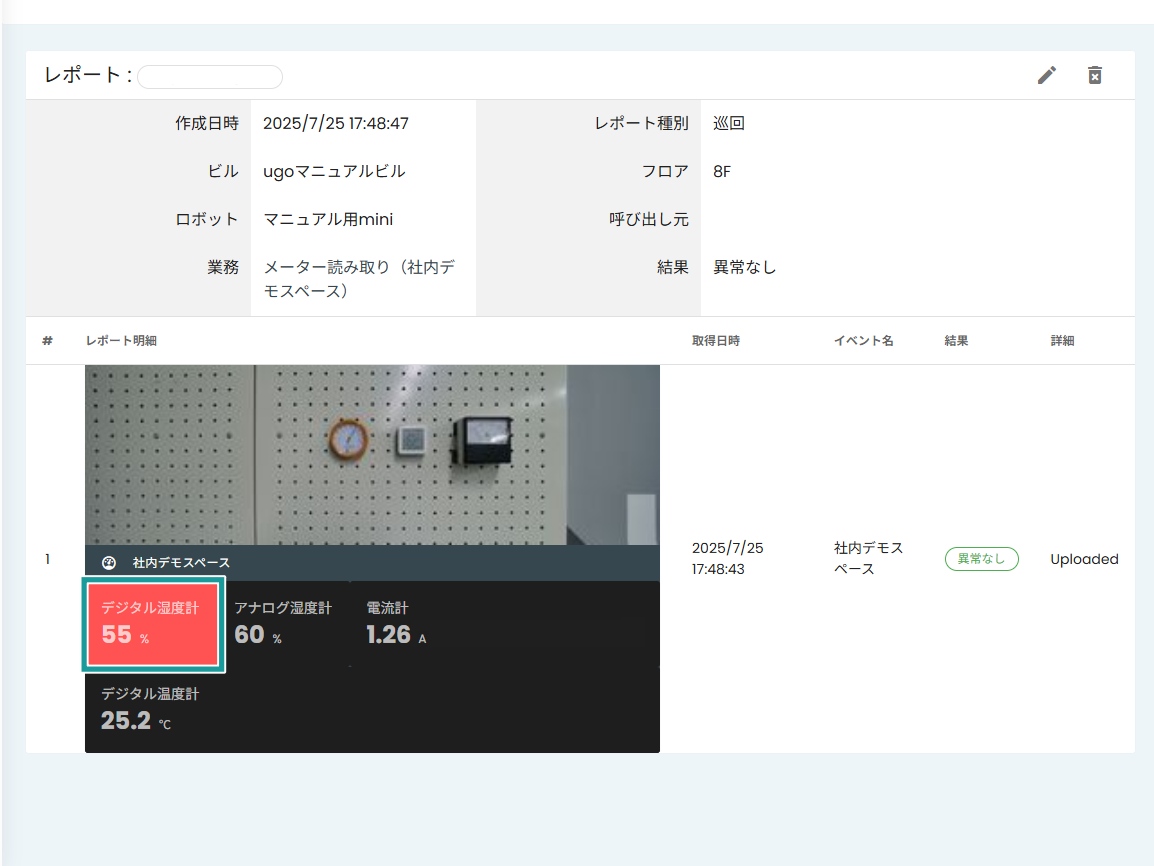Click the Uploaded detail status
Screen dimensions: 1154x866
[1084, 559]
